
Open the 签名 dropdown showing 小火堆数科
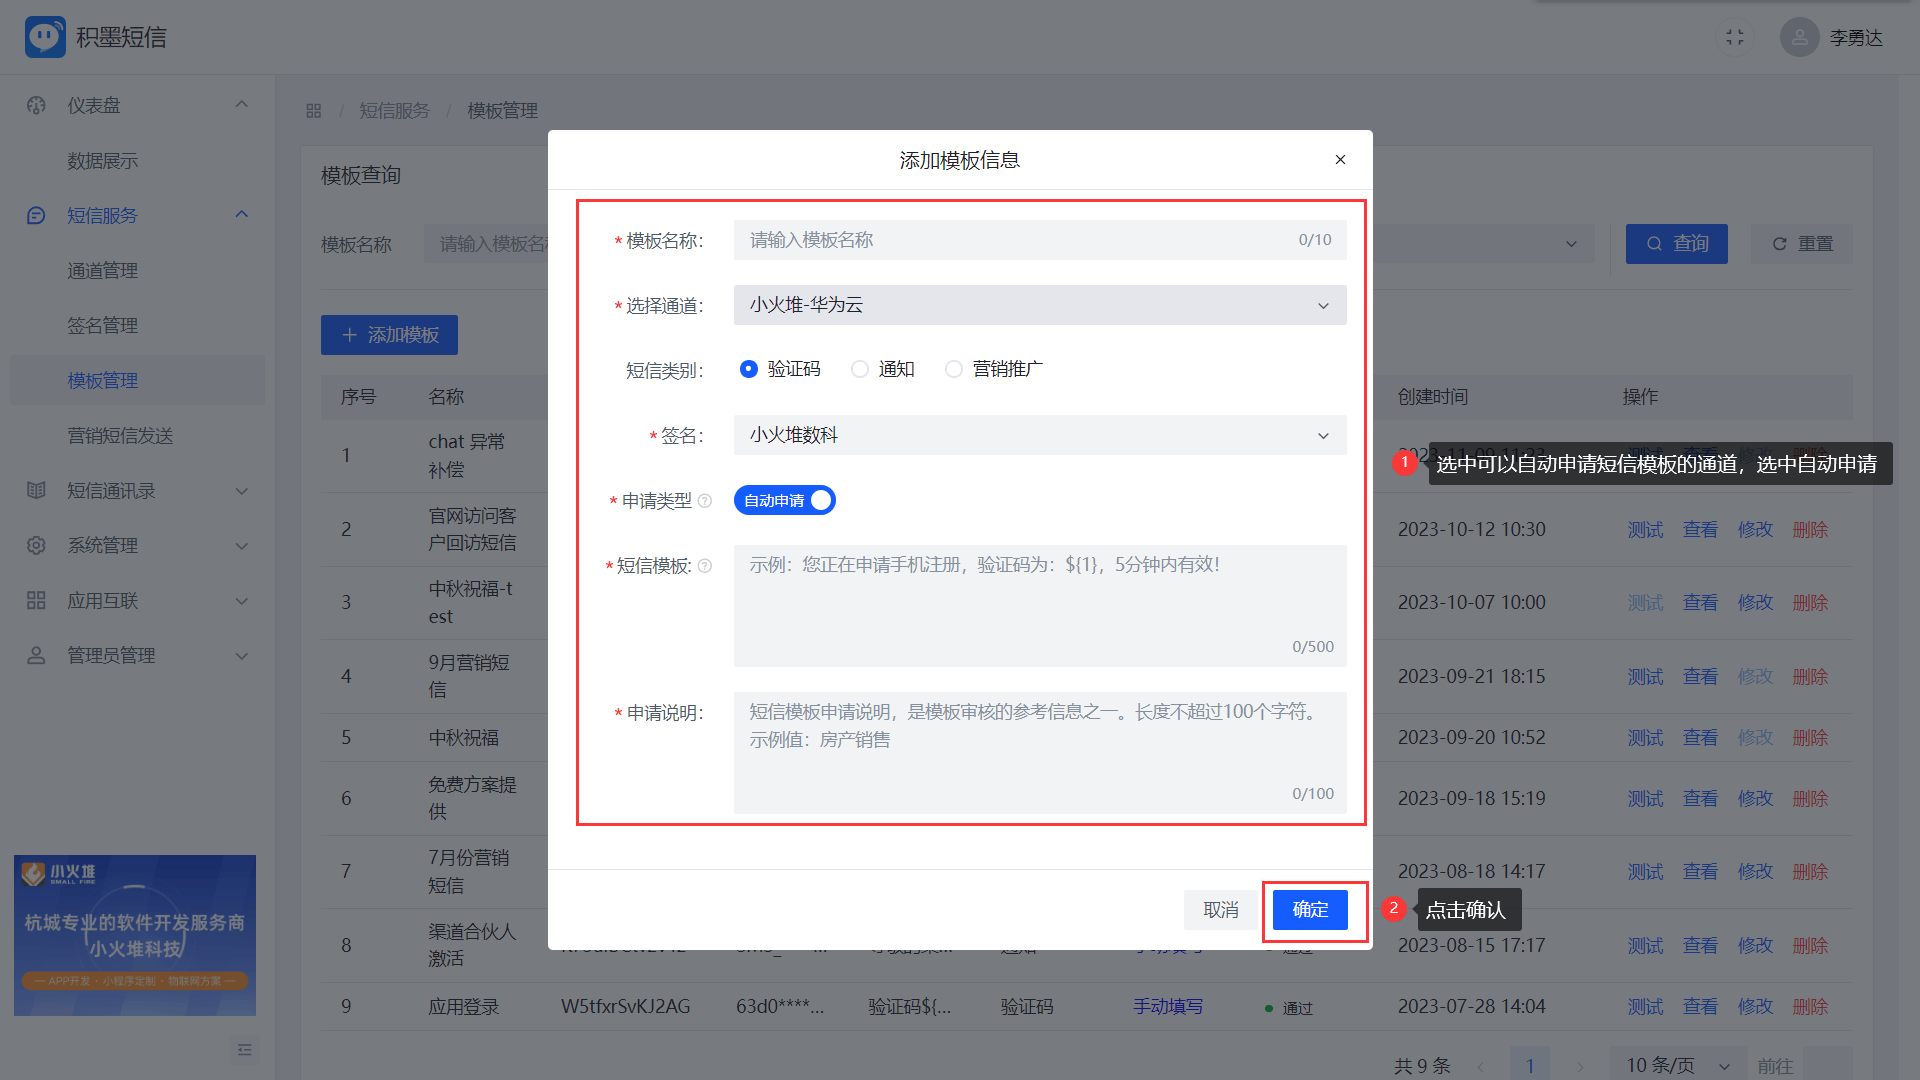pos(1040,435)
